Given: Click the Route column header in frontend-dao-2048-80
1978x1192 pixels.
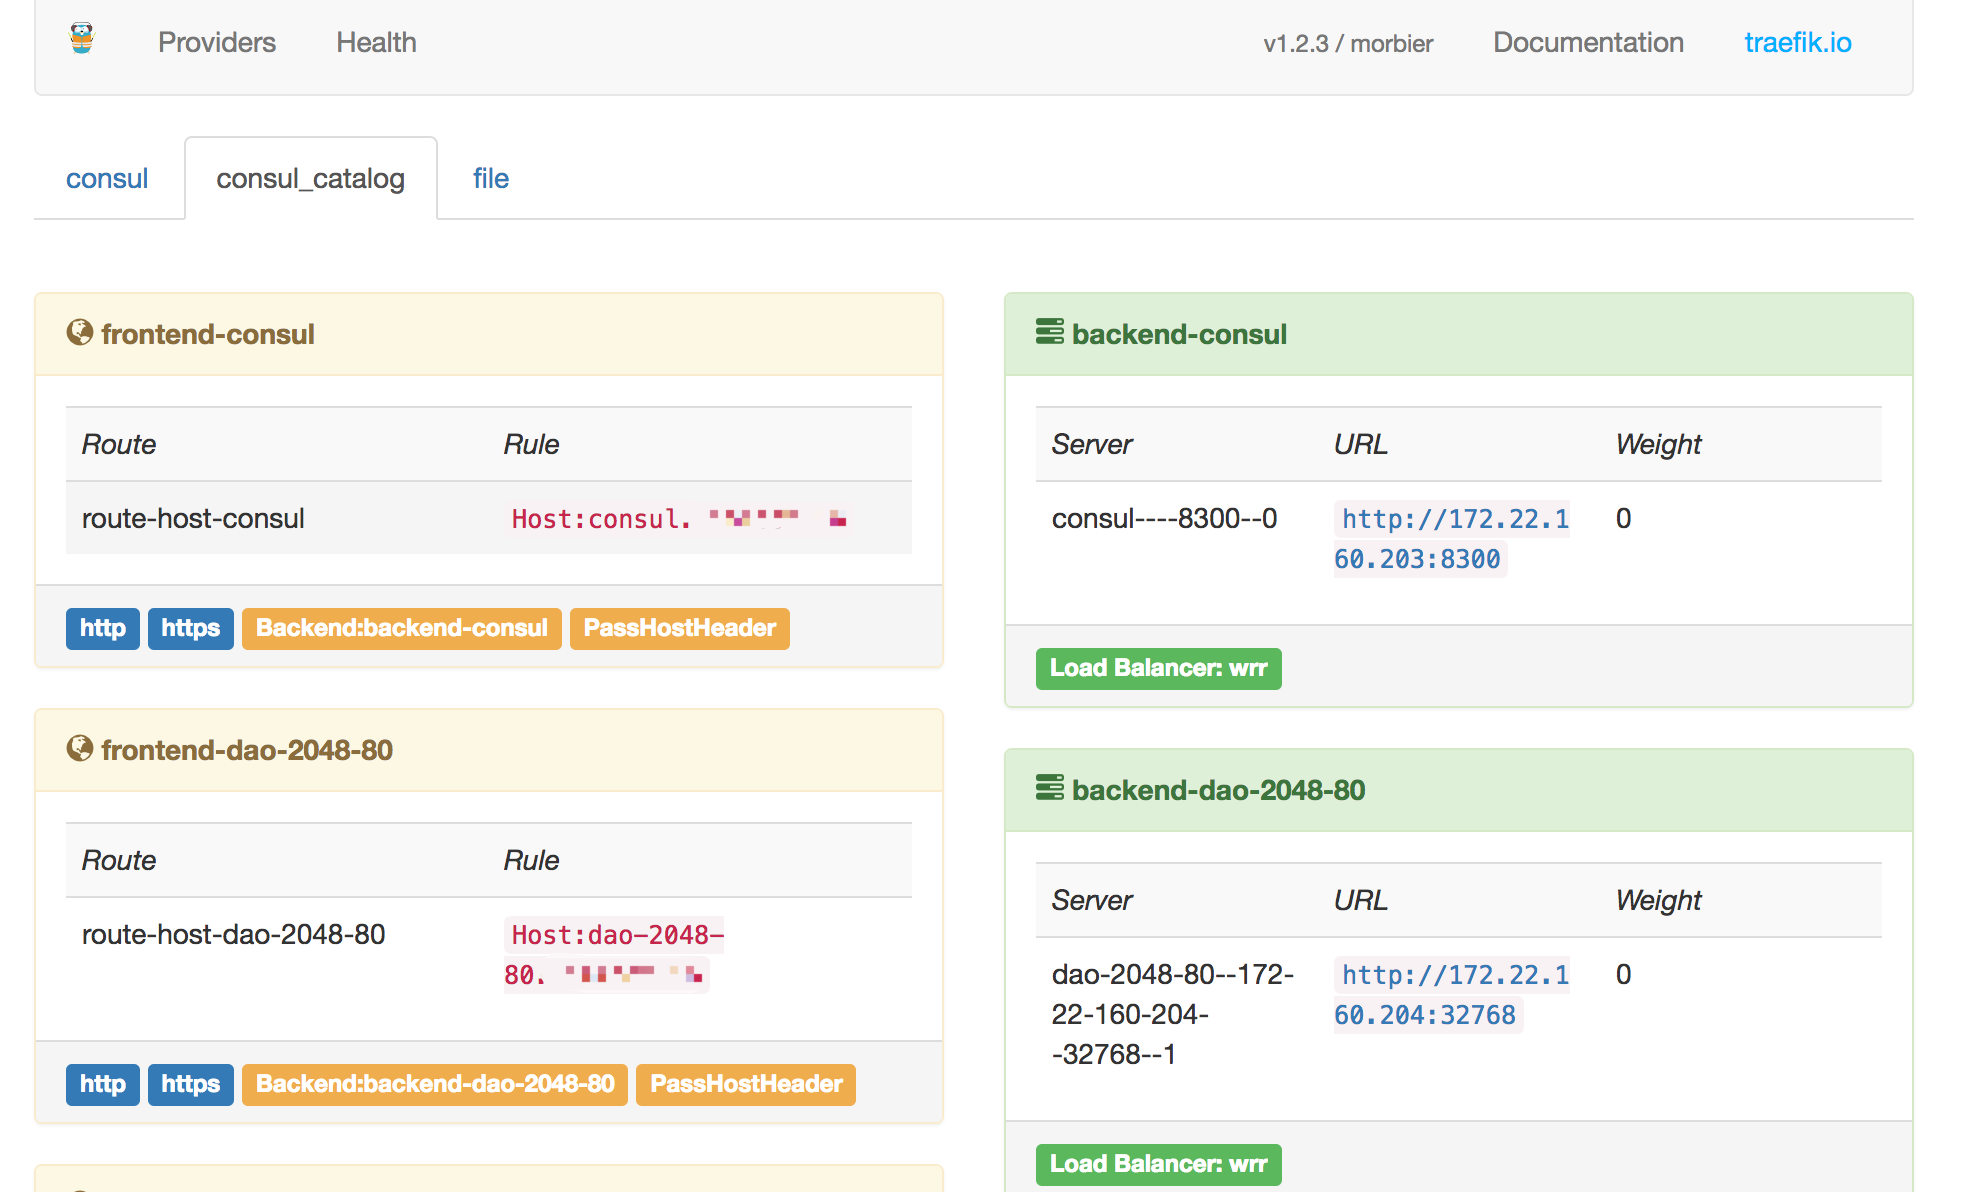Looking at the screenshot, I should pyautogui.click(x=119, y=860).
